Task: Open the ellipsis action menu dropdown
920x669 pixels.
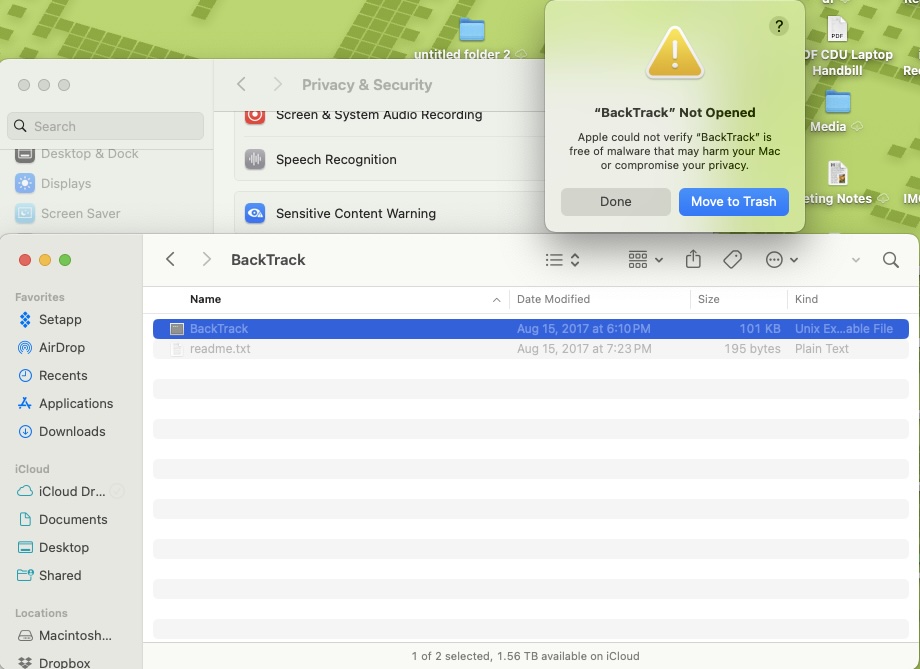Action: [781, 260]
